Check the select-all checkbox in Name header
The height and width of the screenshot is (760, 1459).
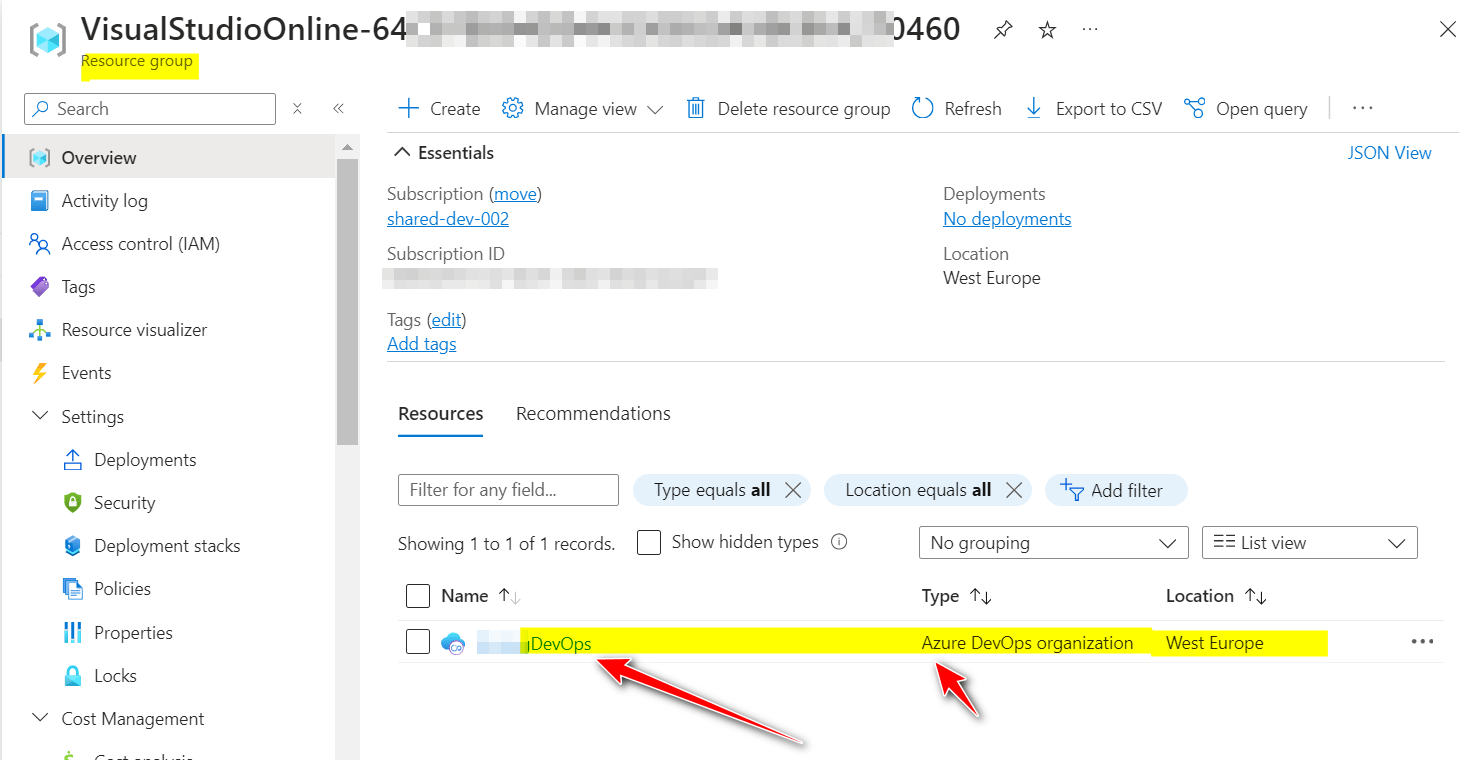[418, 596]
